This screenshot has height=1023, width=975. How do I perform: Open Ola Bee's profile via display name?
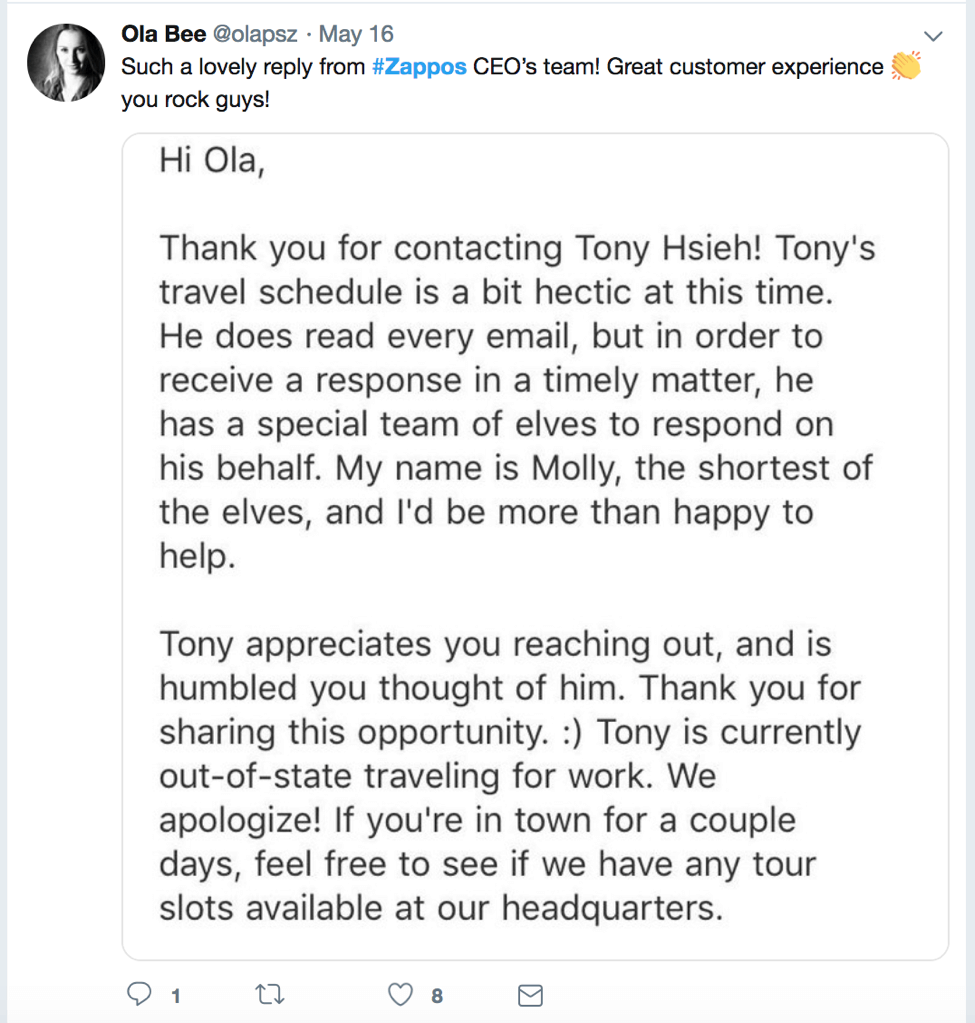tap(163, 34)
